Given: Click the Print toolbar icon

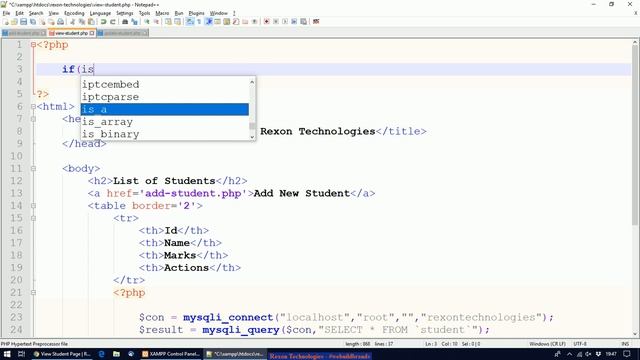Looking at the screenshot, I should click(x=60, y=22).
